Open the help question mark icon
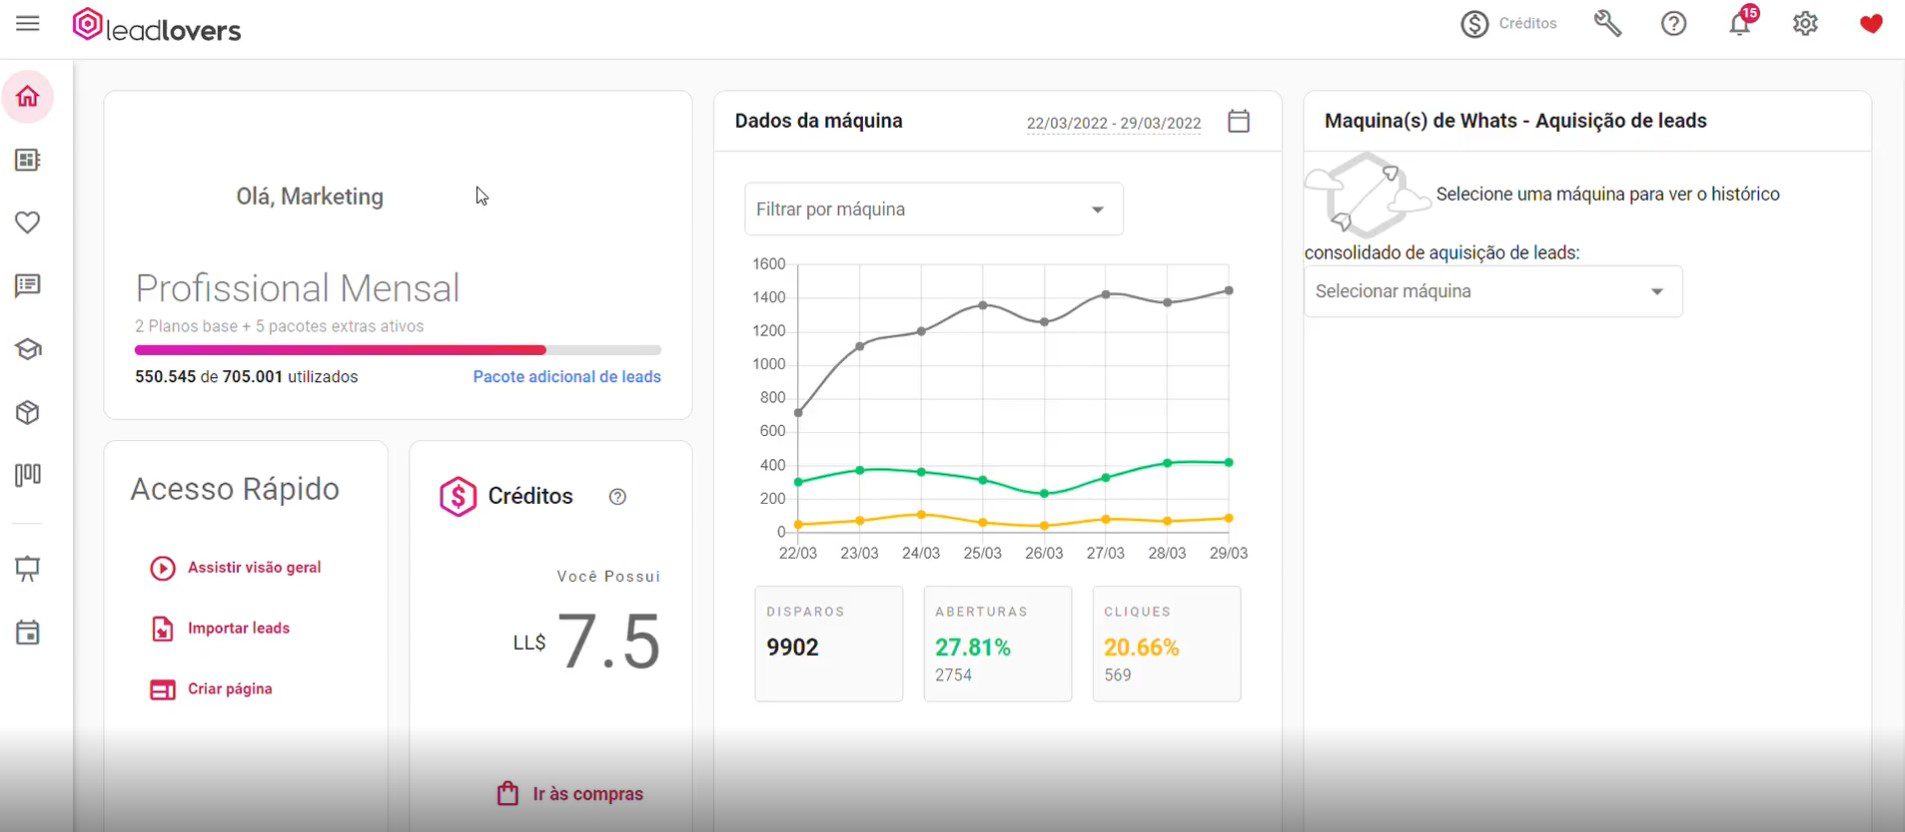Image resolution: width=1905 pixels, height=832 pixels. (1674, 24)
